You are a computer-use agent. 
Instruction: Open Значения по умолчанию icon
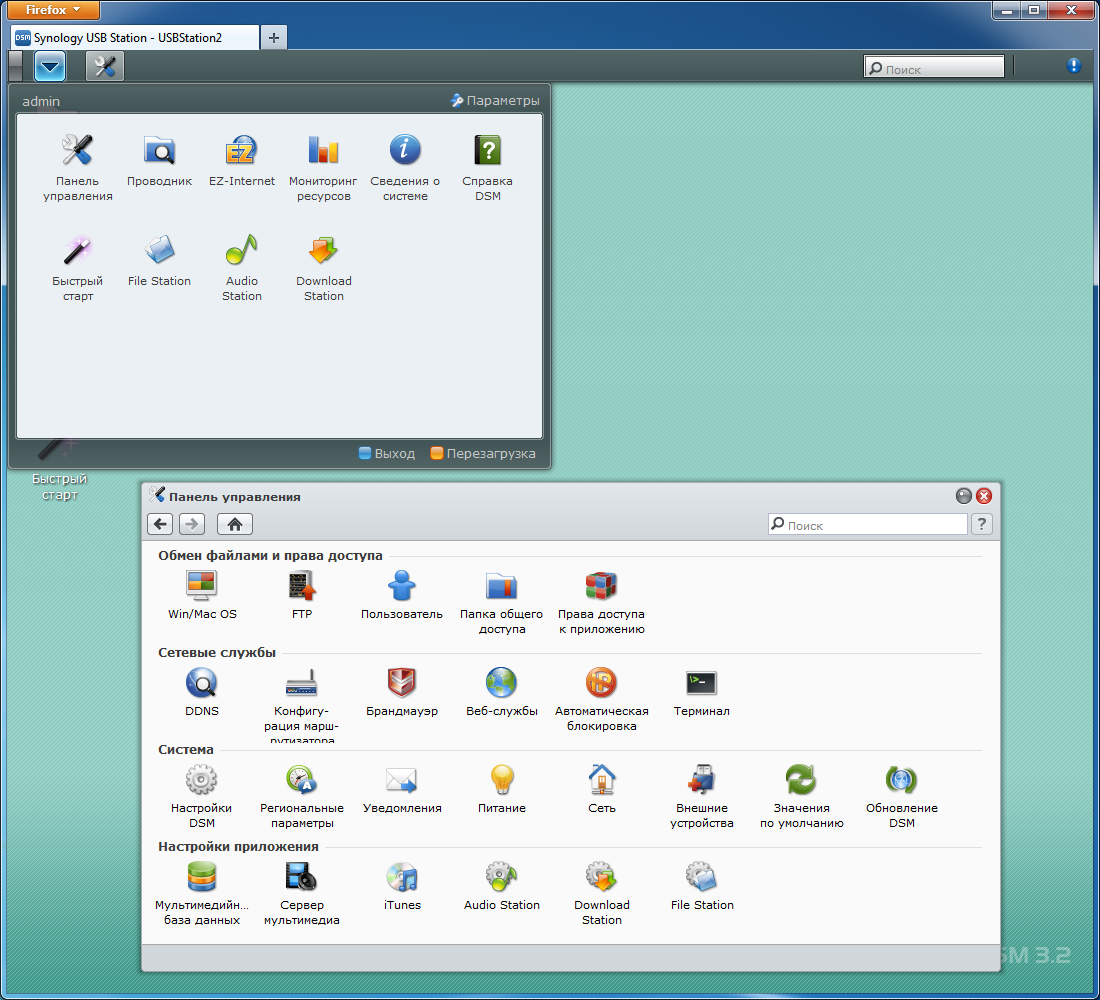click(x=801, y=796)
